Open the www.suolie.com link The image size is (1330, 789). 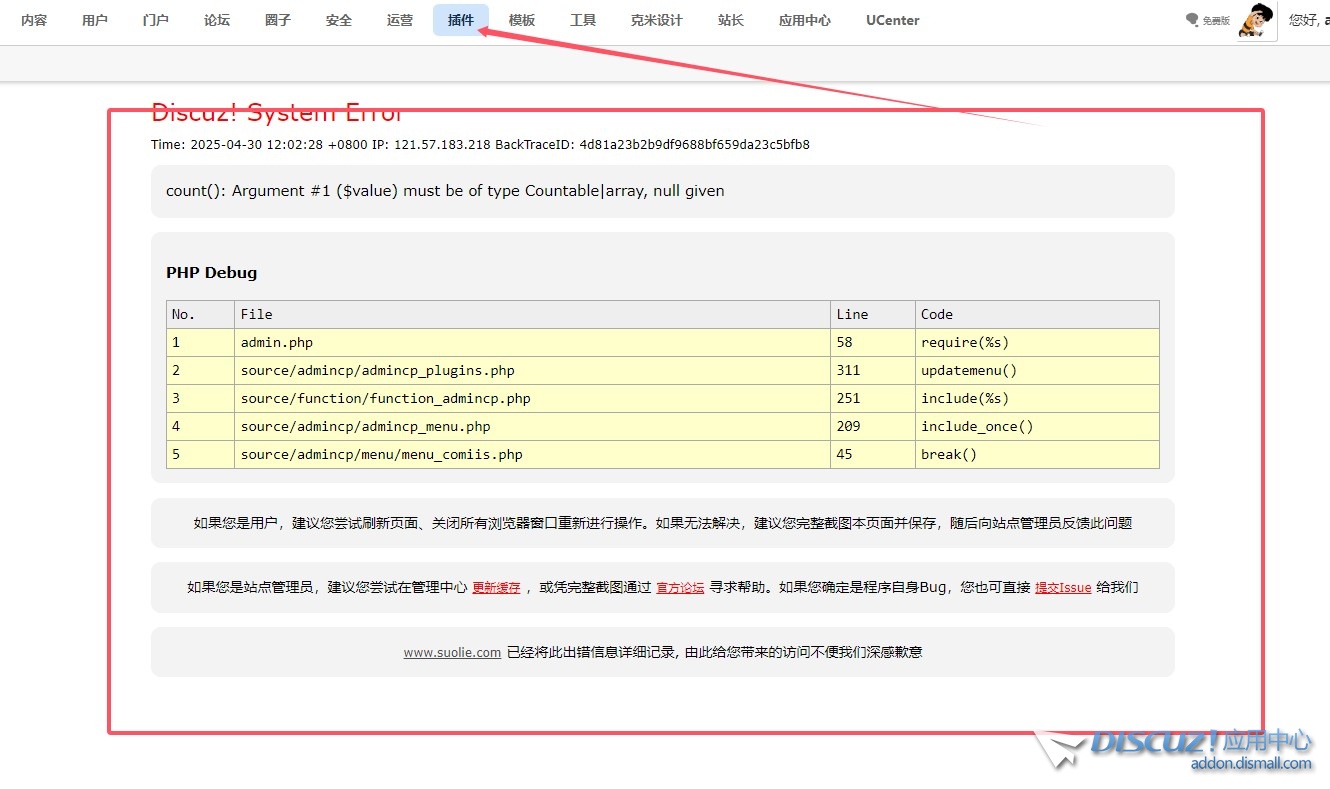coord(452,652)
